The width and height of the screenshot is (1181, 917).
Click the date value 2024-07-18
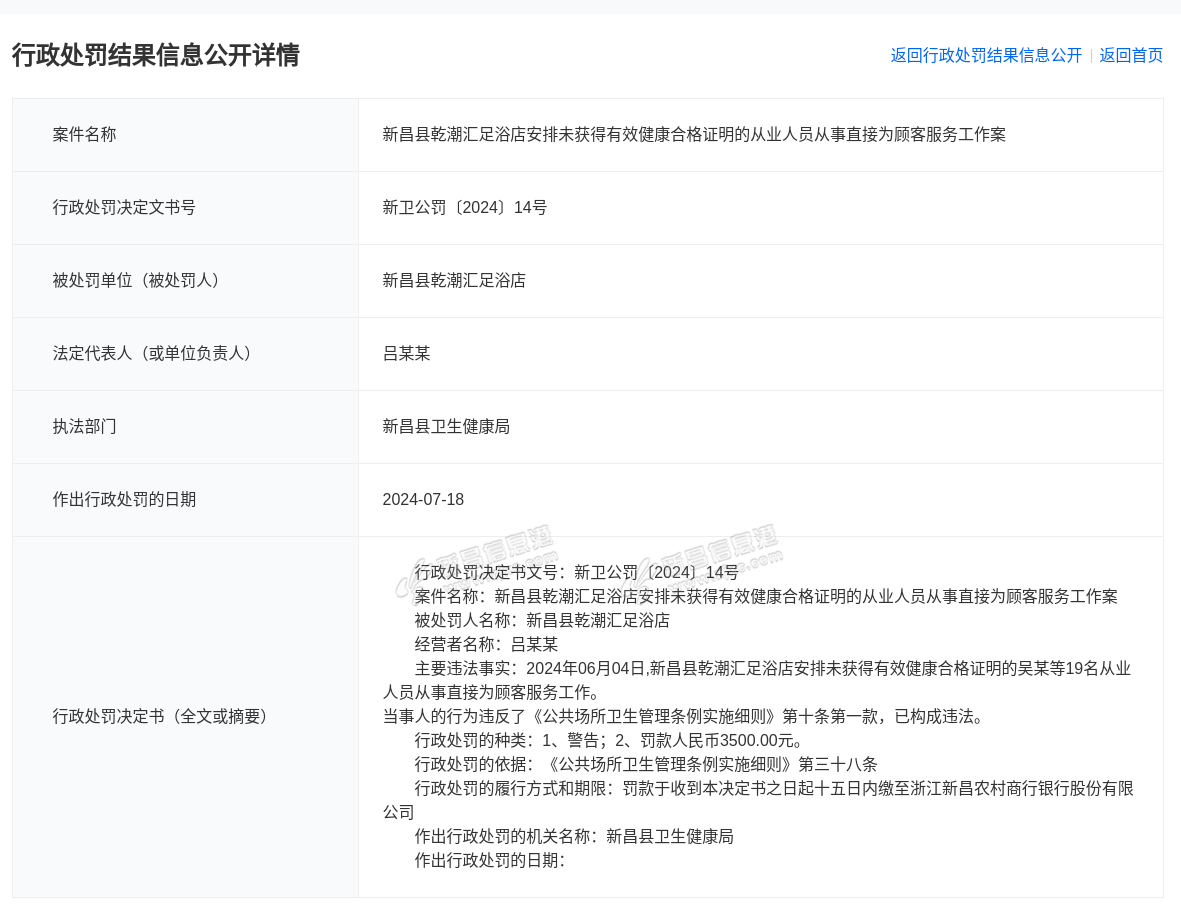423,499
